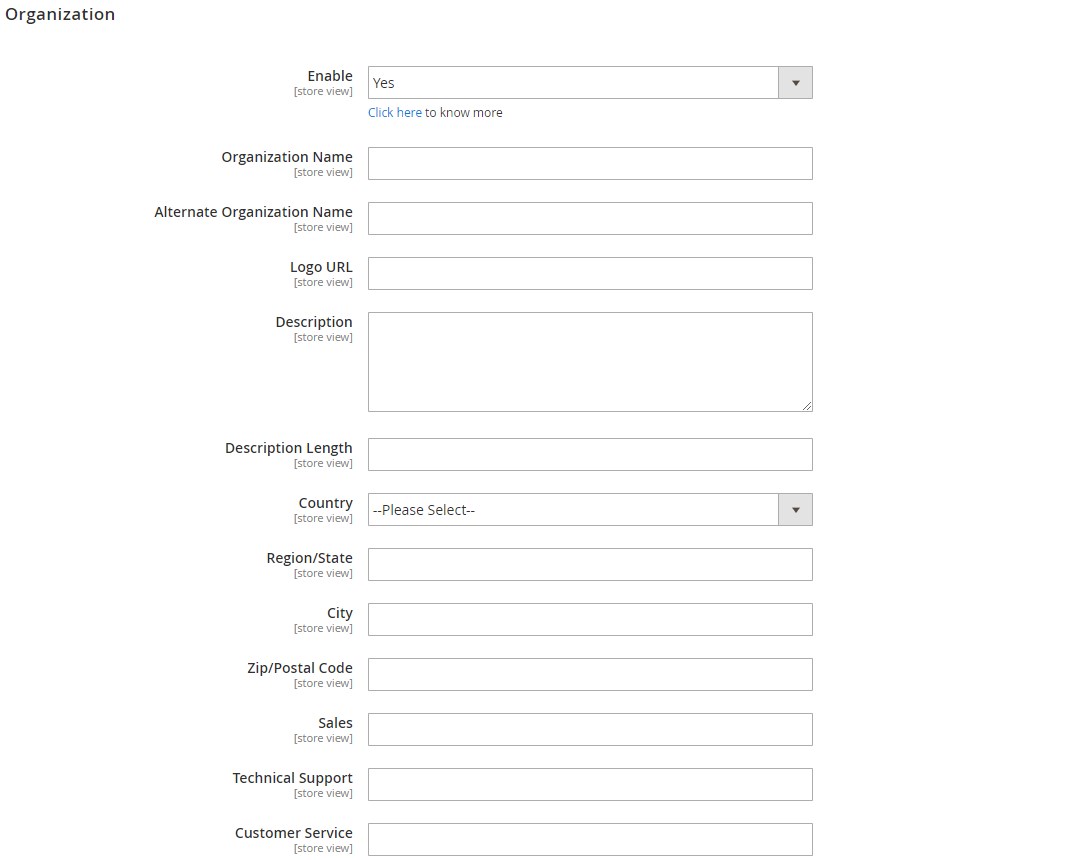Grab the Description textarea resize handle
The height and width of the screenshot is (860, 1073).
(807, 406)
